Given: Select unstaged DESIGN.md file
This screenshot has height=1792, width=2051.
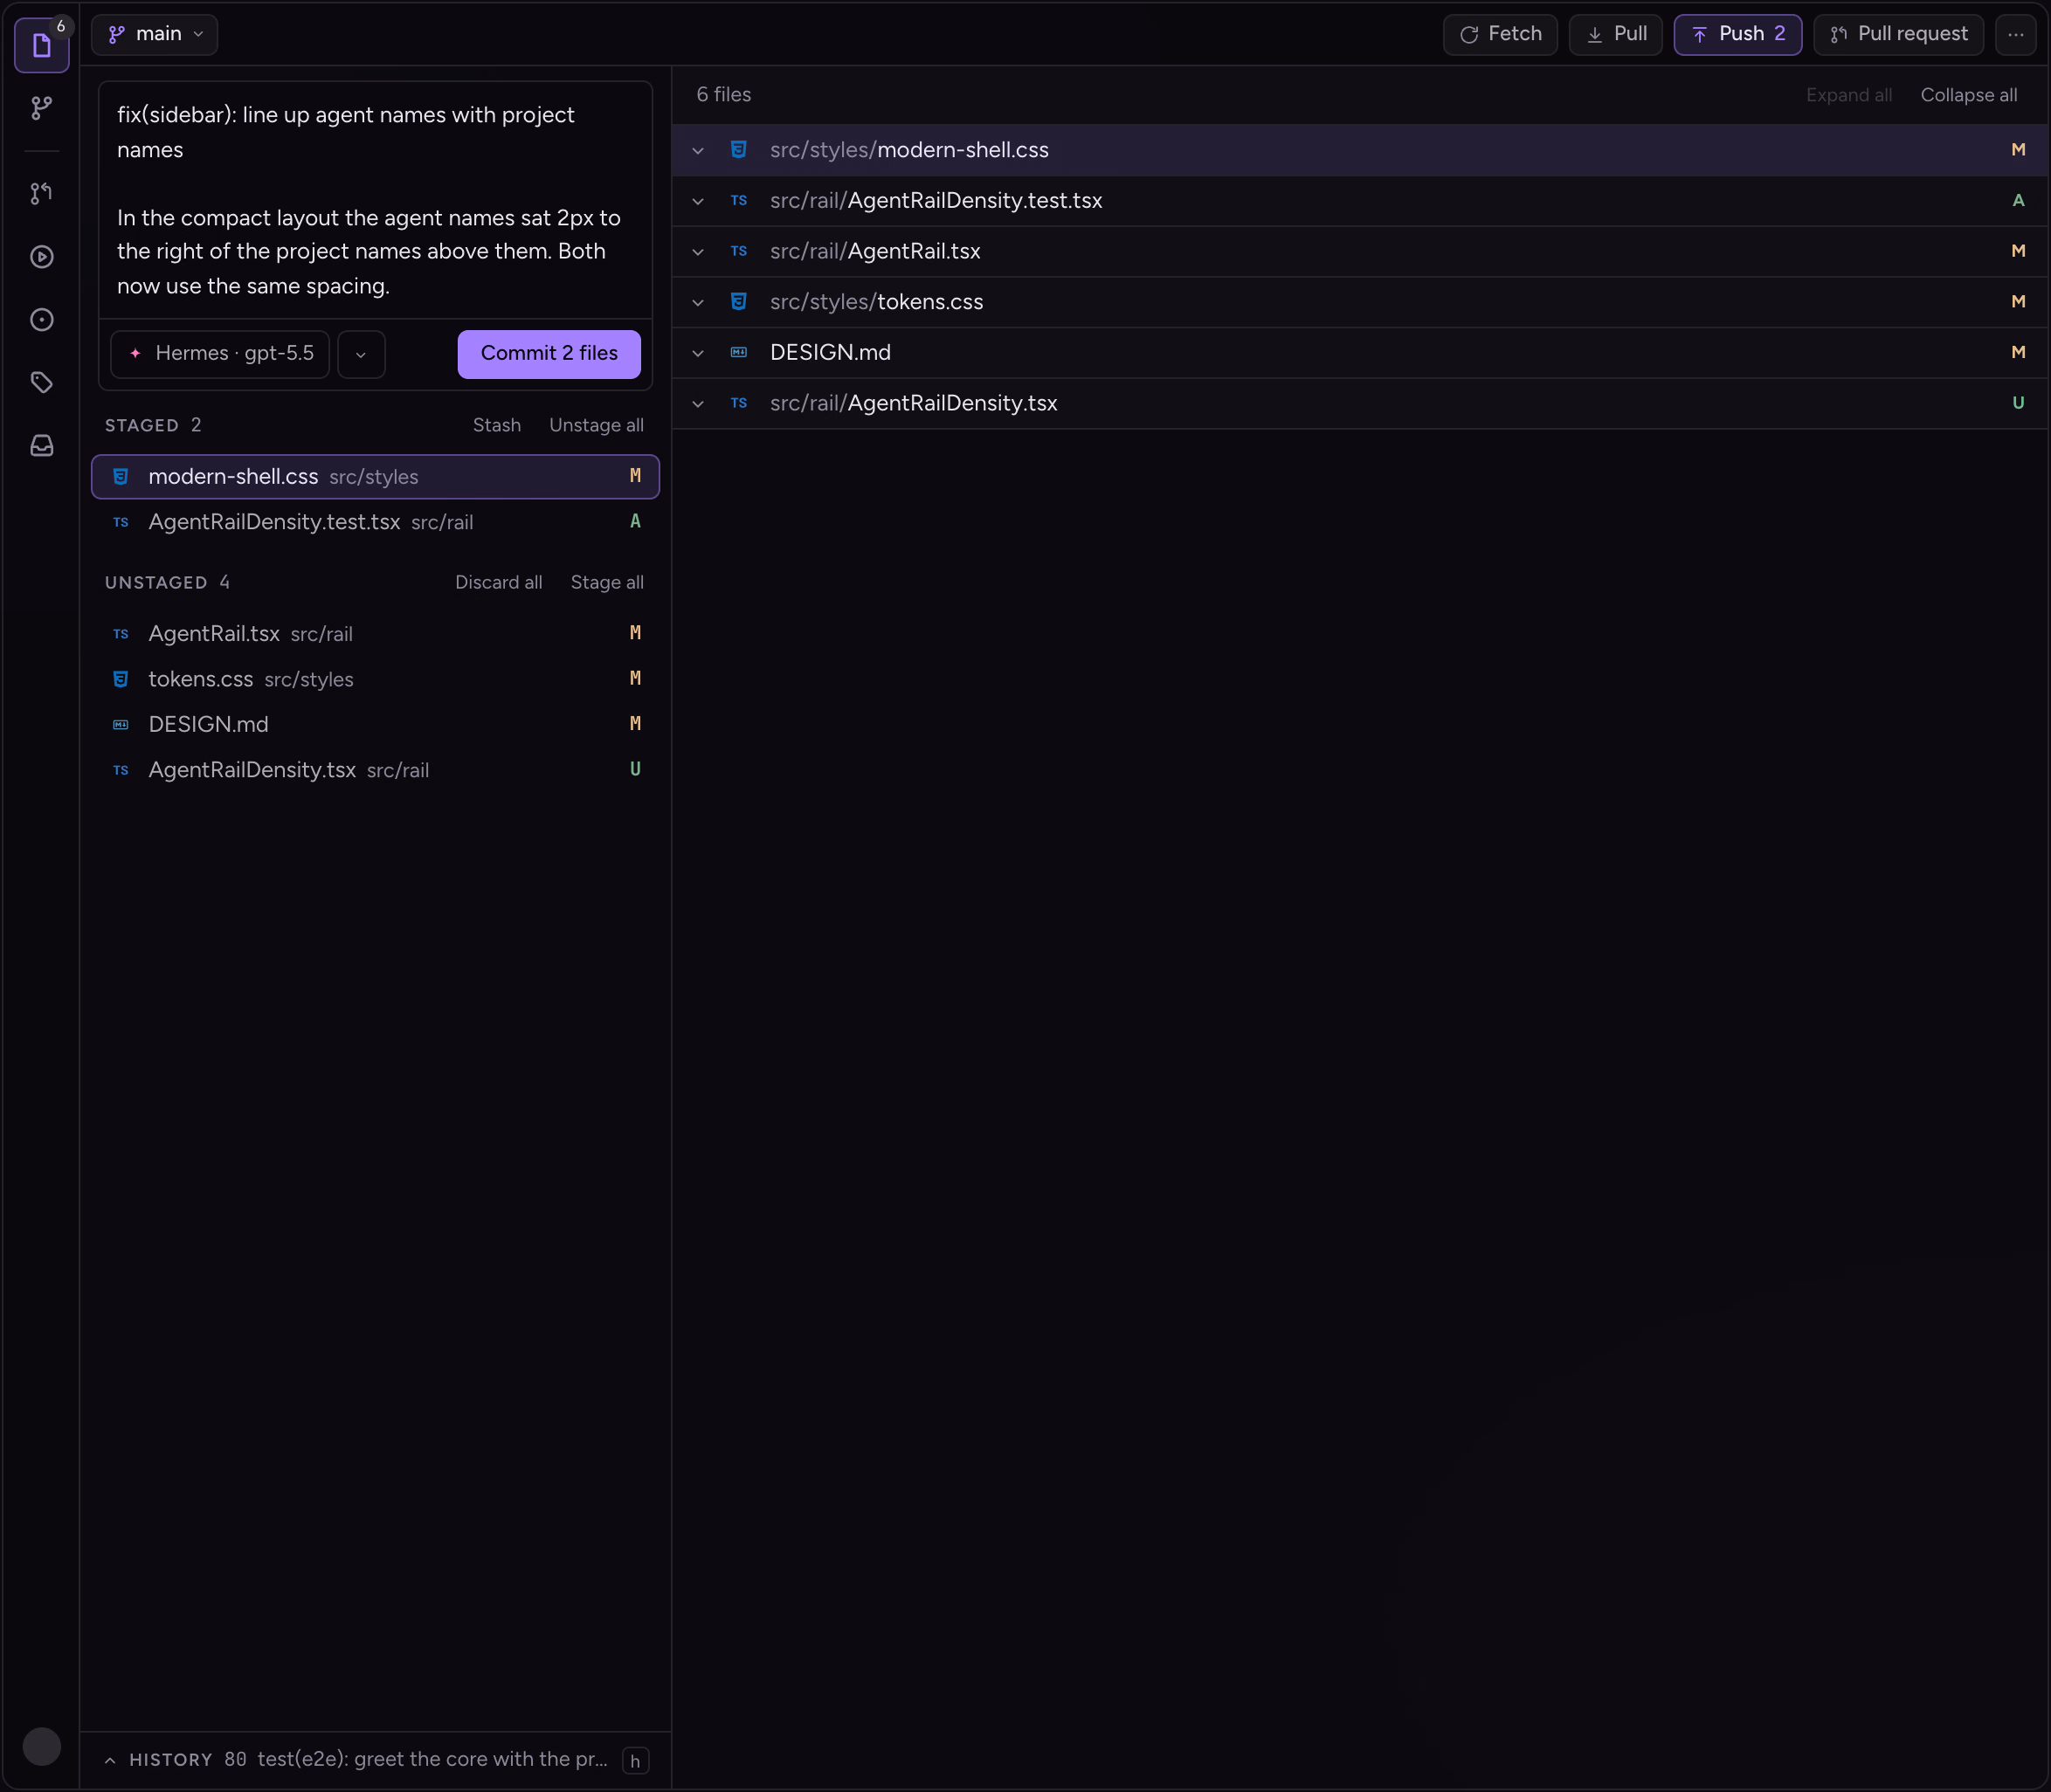Looking at the screenshot, I should coord(375,724).
